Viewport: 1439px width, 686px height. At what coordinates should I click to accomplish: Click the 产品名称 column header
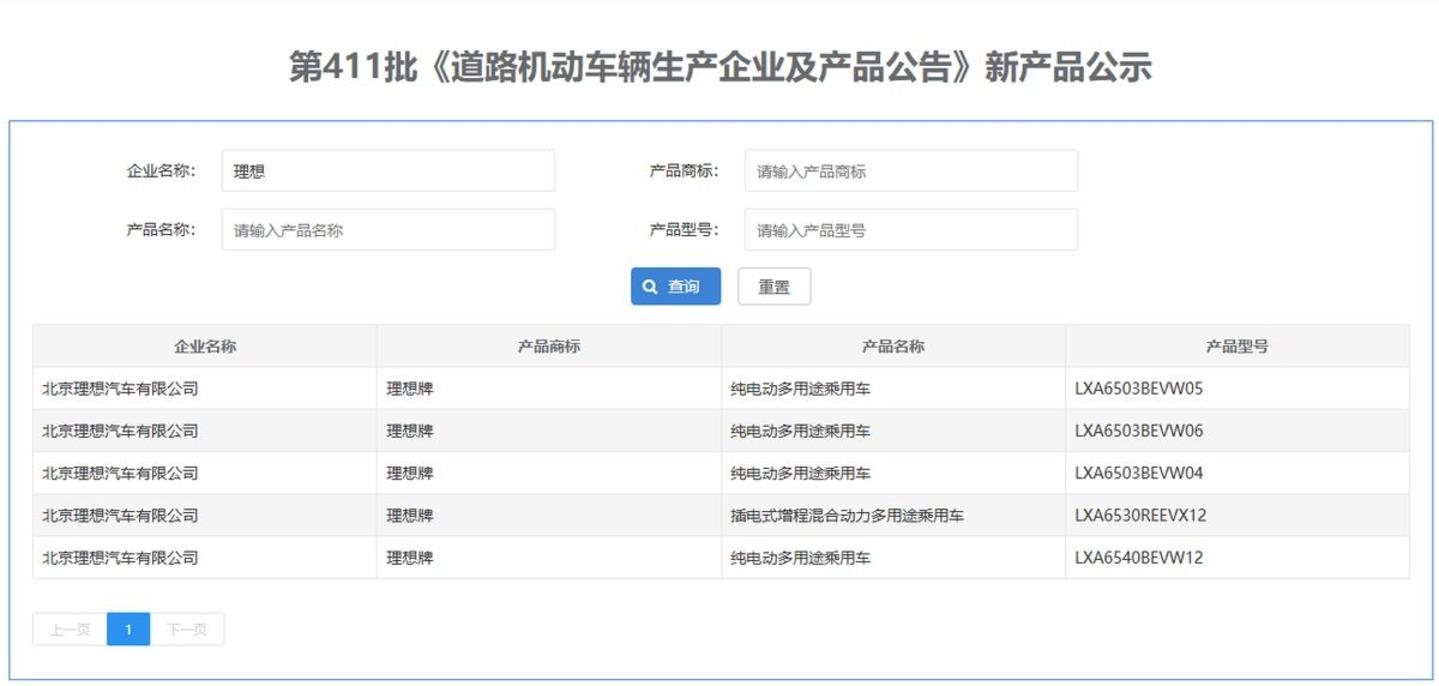tap(893, 346)
